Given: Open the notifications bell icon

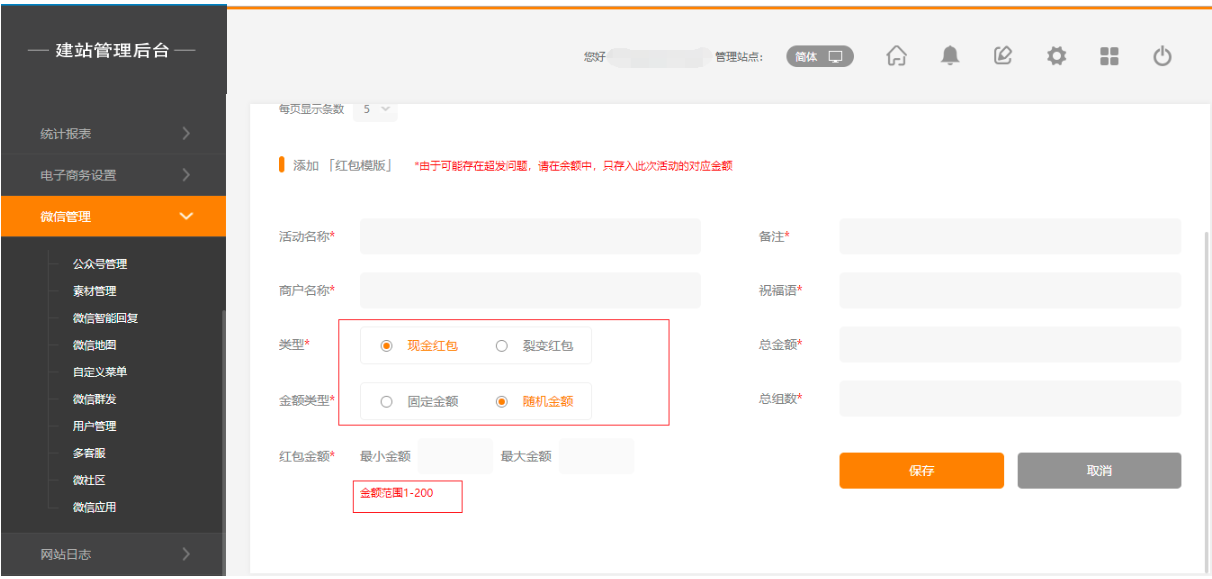Looking at the screenshot, I should pos(950,57).
